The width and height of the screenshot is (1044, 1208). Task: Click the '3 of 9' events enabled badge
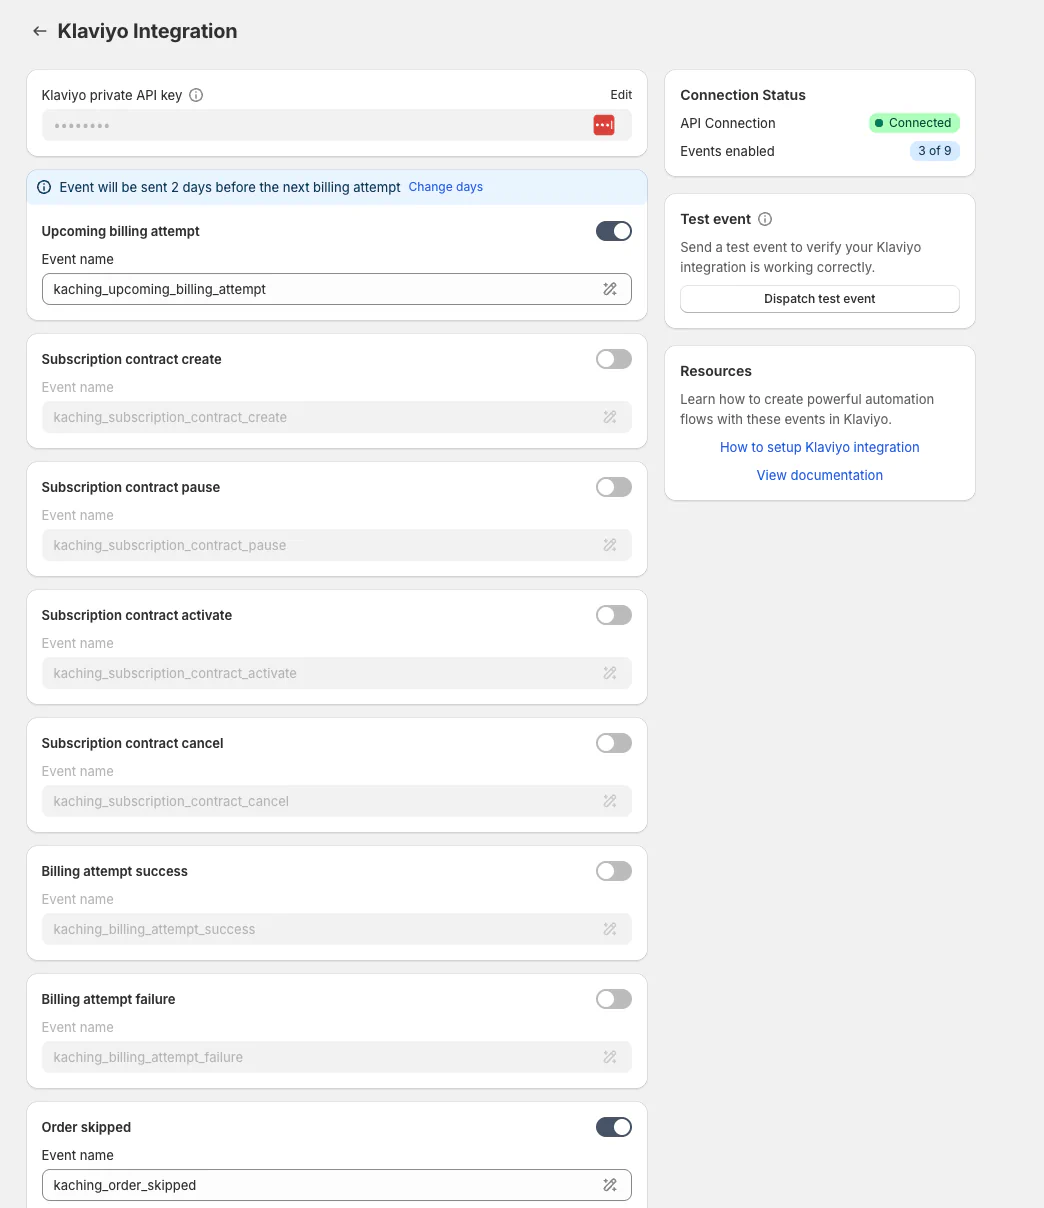(935, 151)
